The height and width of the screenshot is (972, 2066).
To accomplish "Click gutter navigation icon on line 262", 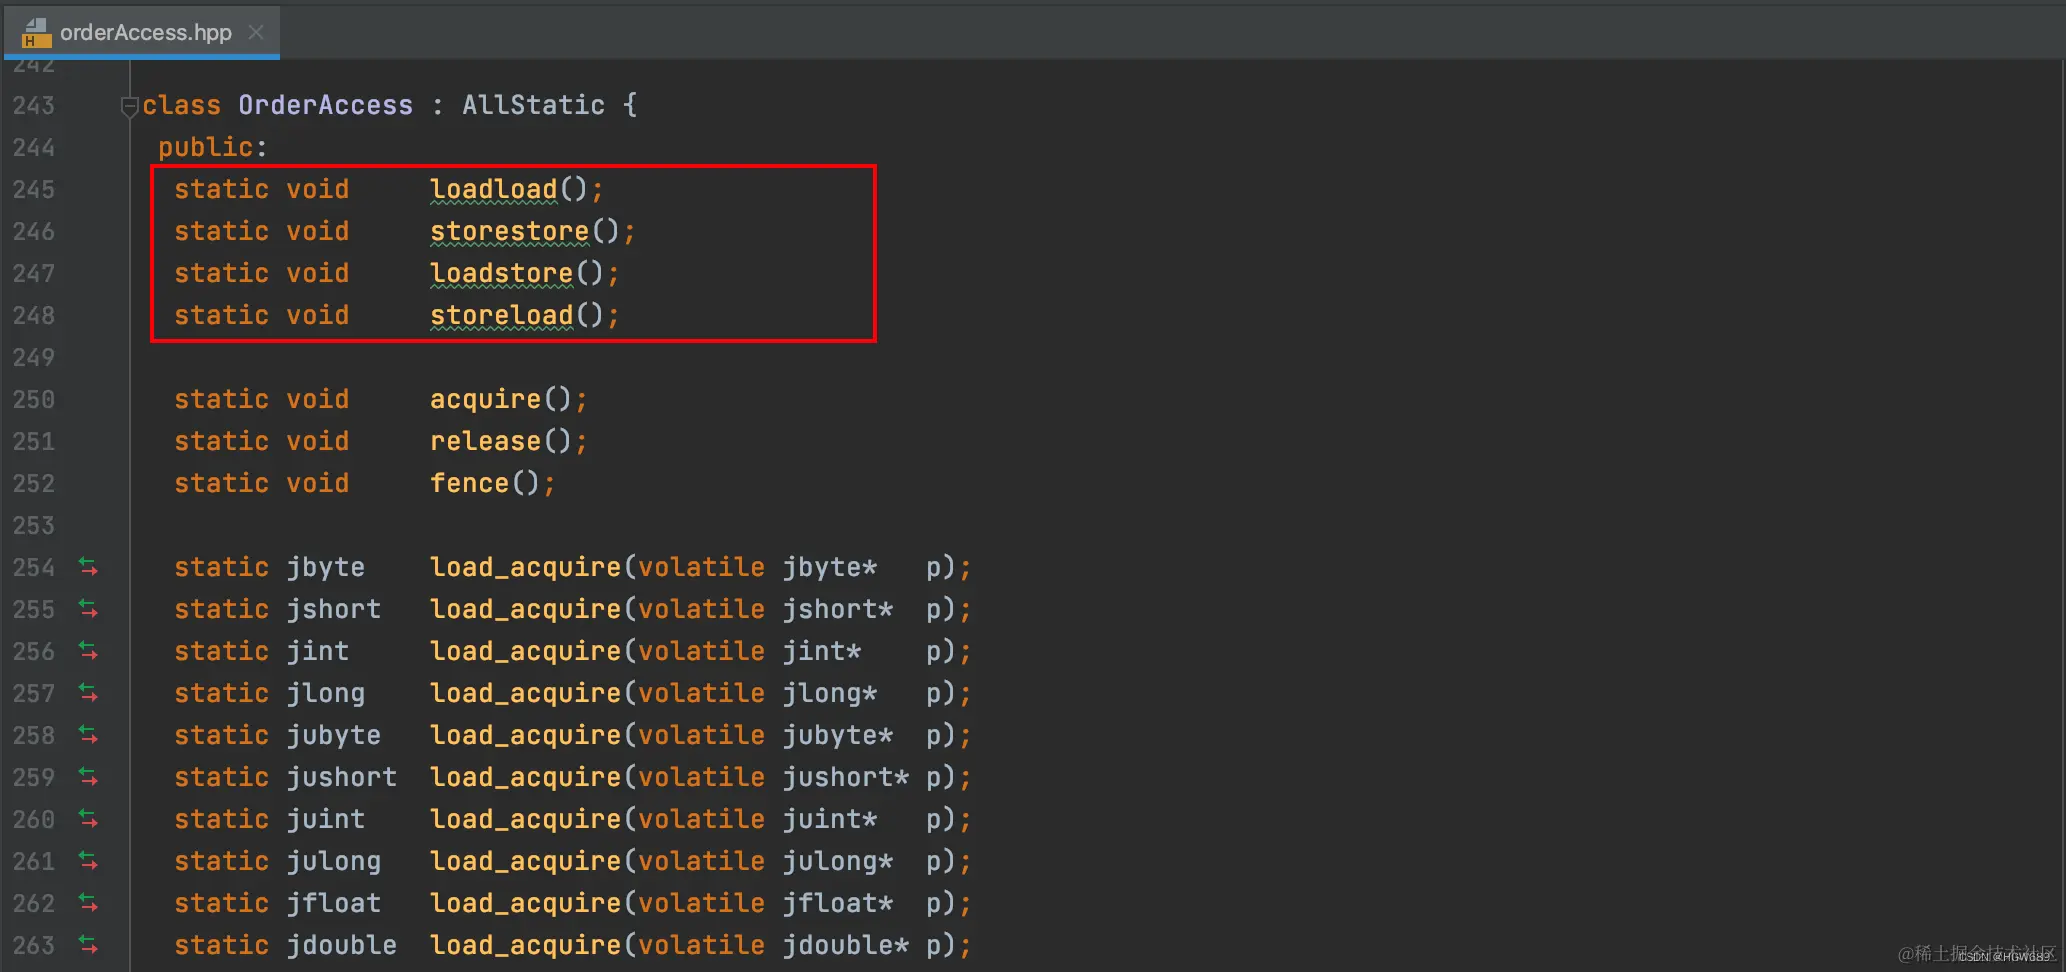I will [x=88, y=903].
